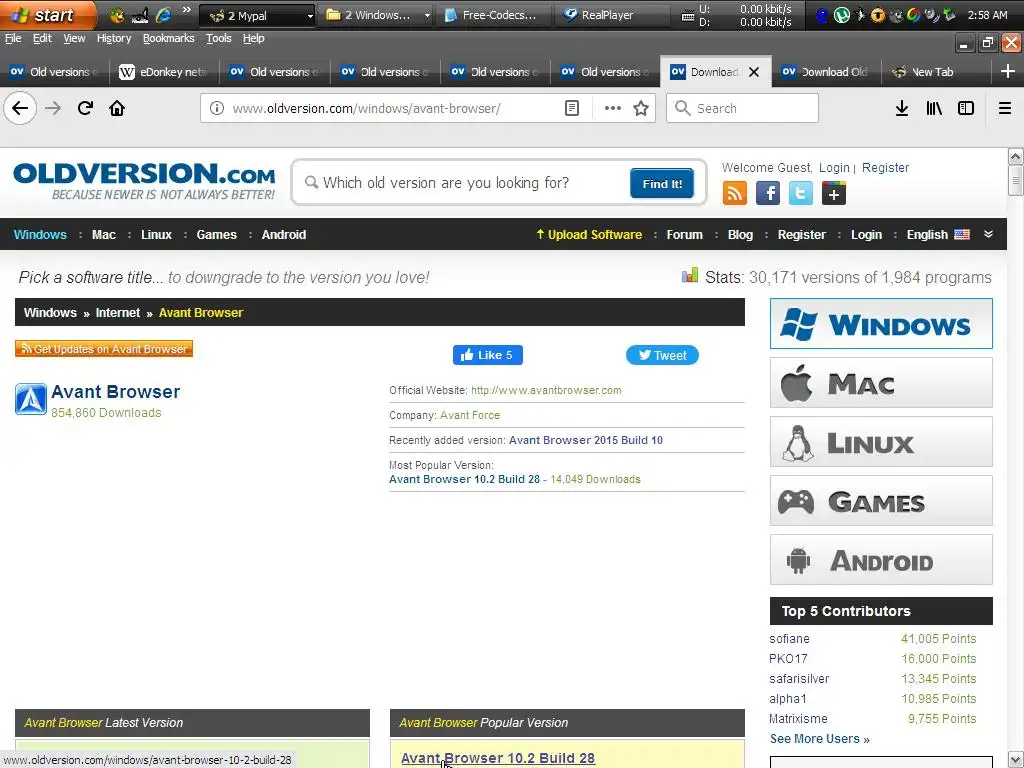Switch to the New Tab tab
The image size is (1024, 768).
pyautogui.click(x=932, y=72)
